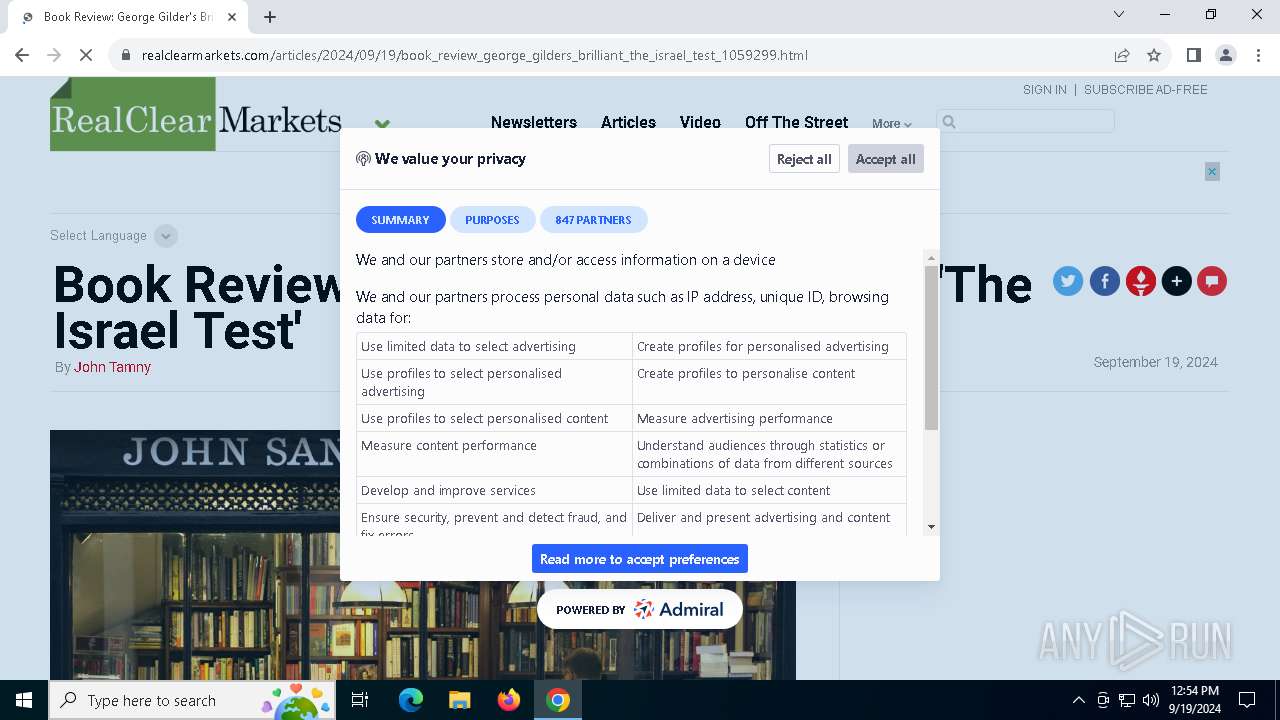Click 'Use limited data to select content'
Screen dimensions: 1280x720
pos(769,490)
